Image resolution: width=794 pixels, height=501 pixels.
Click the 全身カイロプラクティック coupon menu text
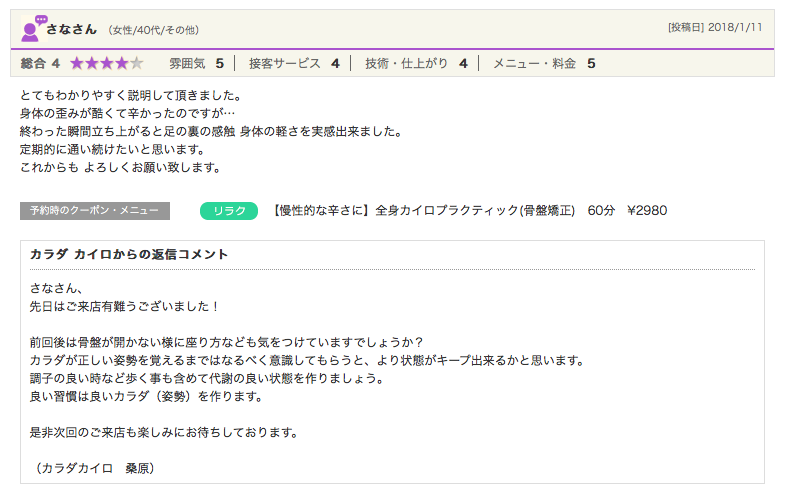[x=475, y=210]
